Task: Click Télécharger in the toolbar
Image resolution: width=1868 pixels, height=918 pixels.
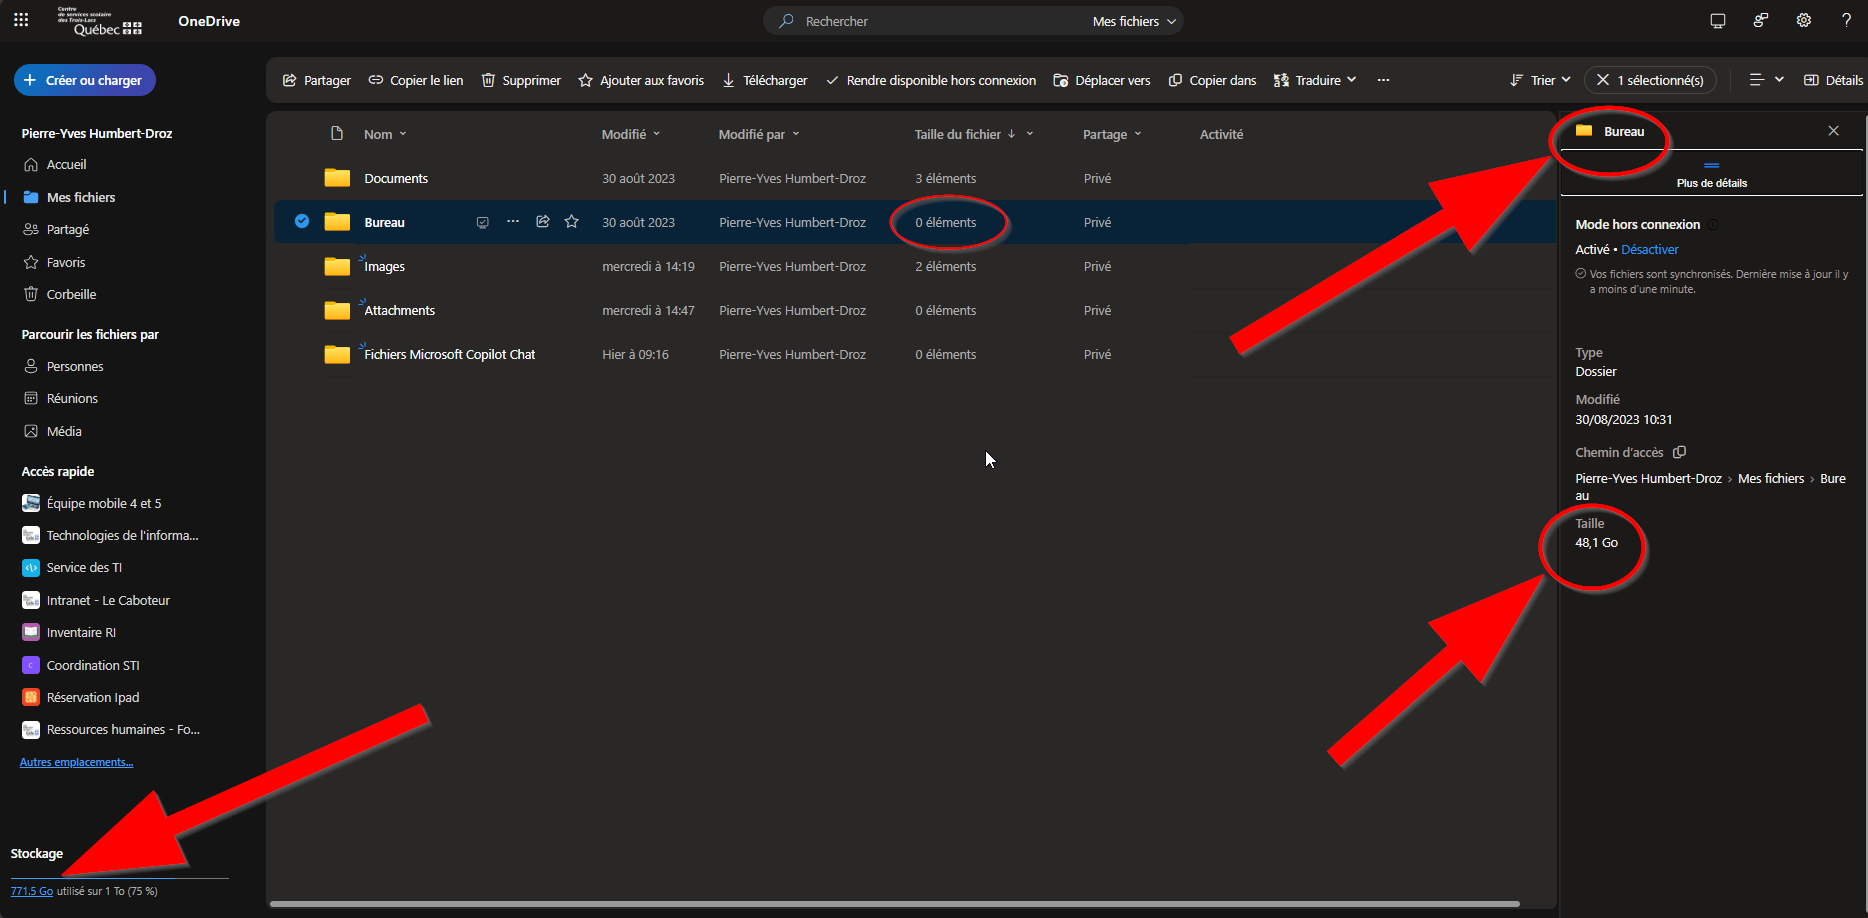Action: 764,80
